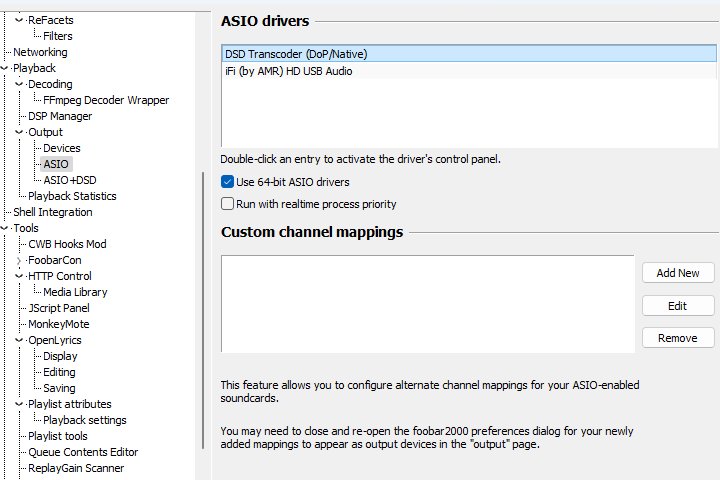Open the JScript Panel settings
The image size is (720, 480).
tap(58, 308)
